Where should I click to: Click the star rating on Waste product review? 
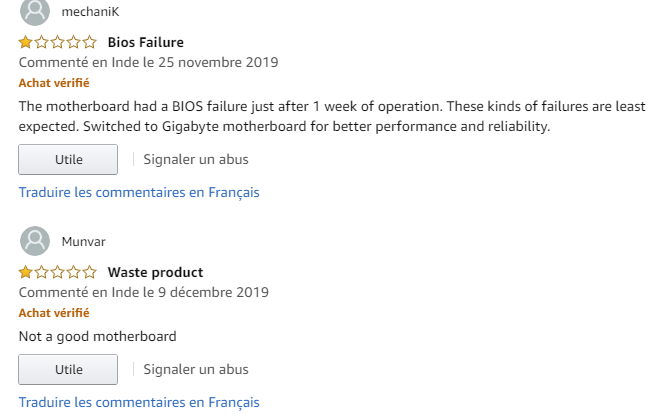coord(57,272)
